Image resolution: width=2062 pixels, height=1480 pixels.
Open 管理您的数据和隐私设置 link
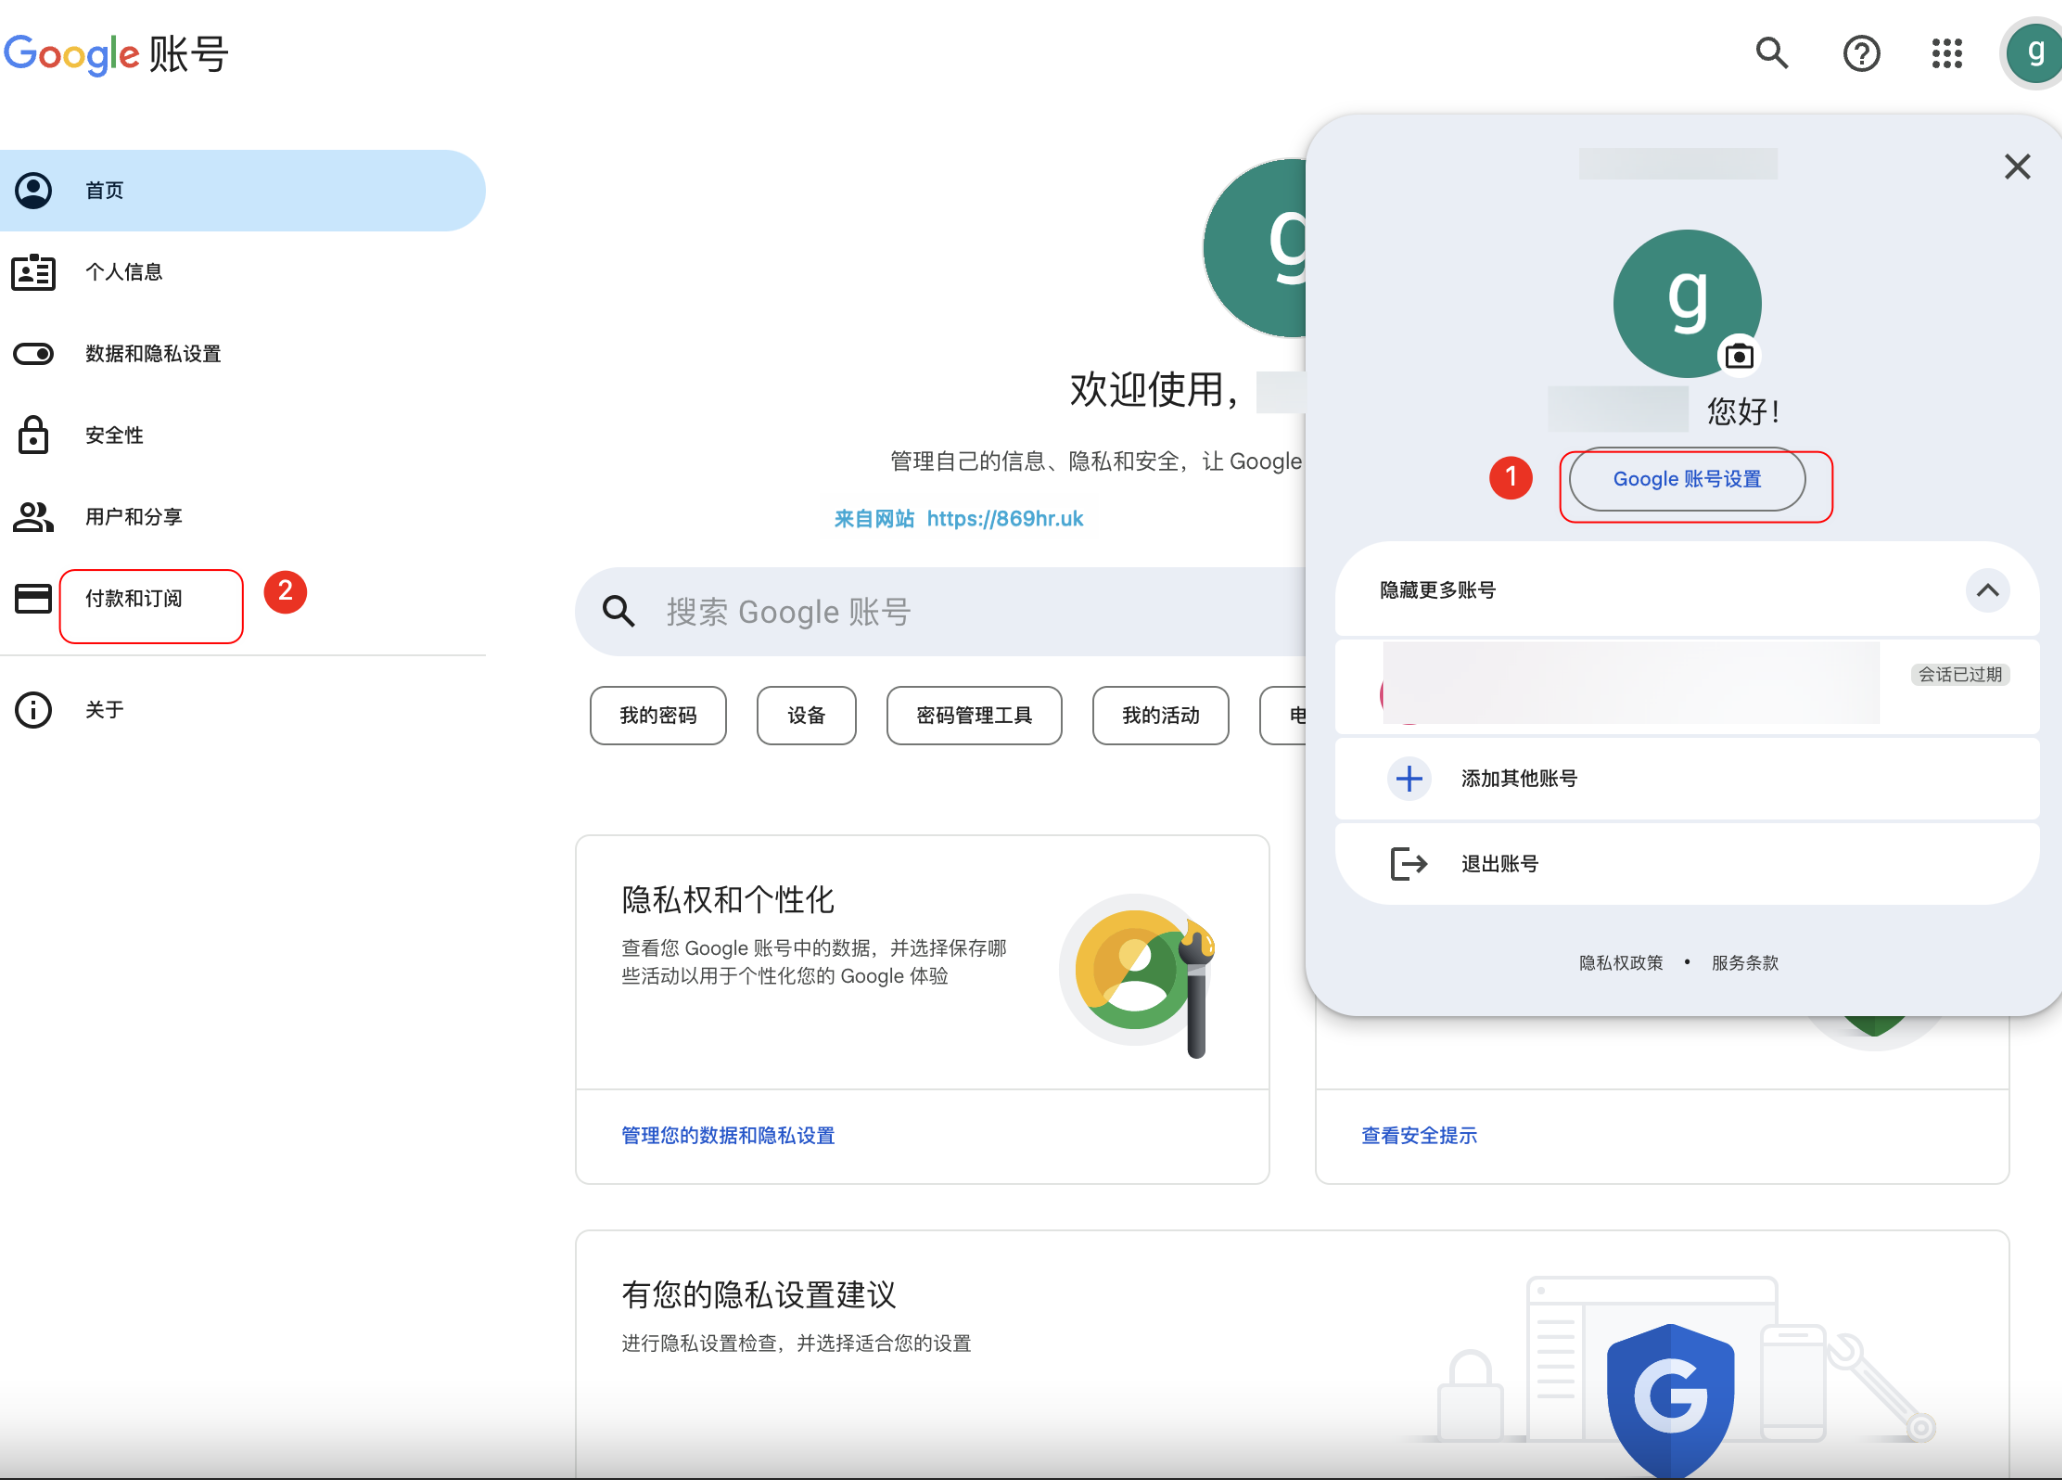tap(728, 1135)
